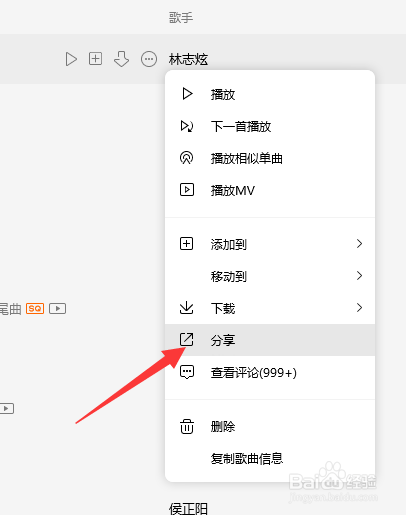Click the play icon in the song row toolbar
Image resolution: width=406 pixels, height=515 pixels.
click(71, 59)
